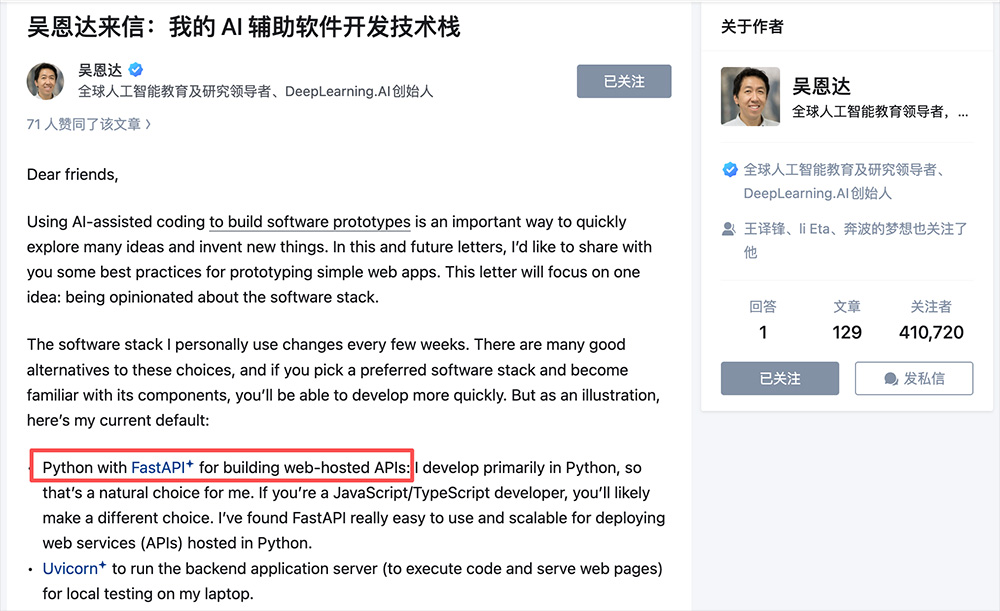
Task: Click the author photo in 关于作者 panel
Action: [x=749, y=96]
